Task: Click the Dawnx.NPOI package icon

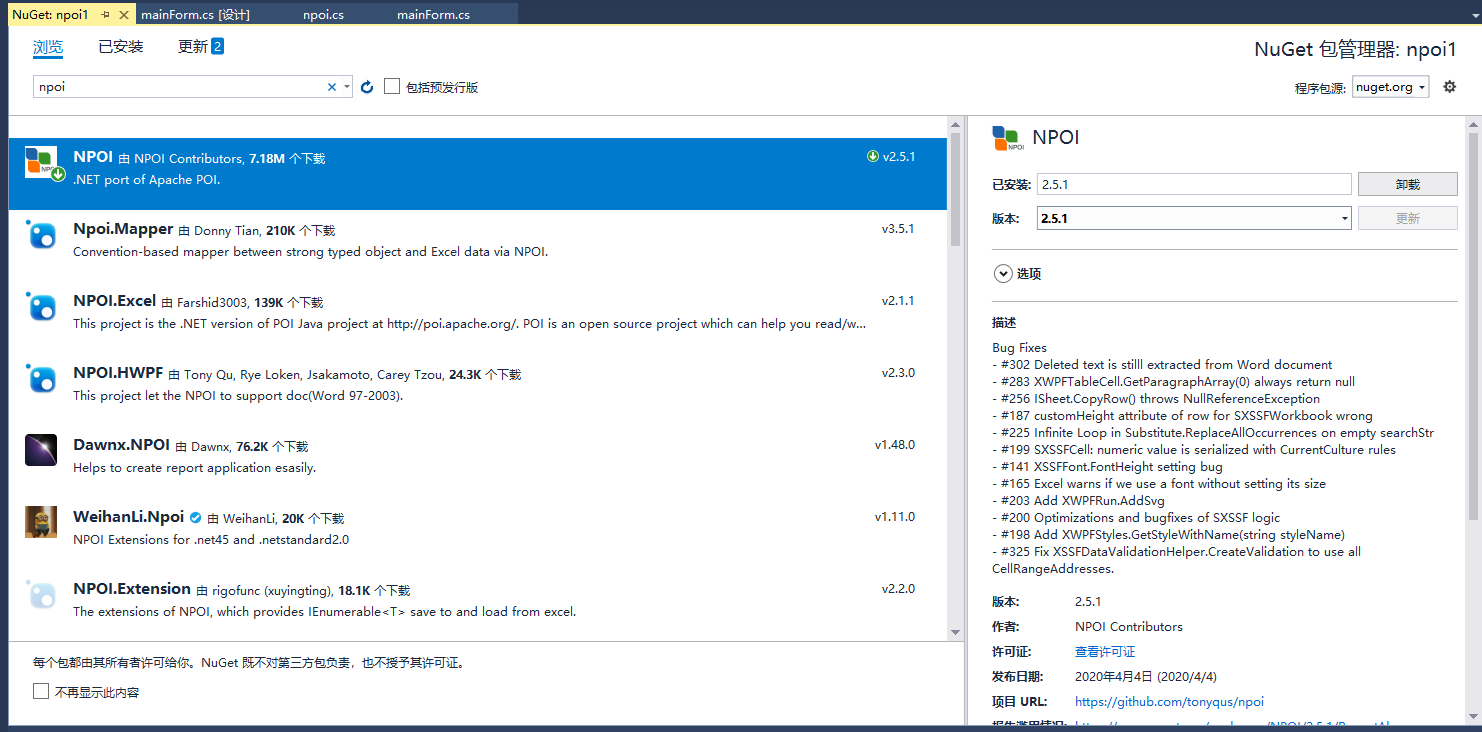Action: 41,450
